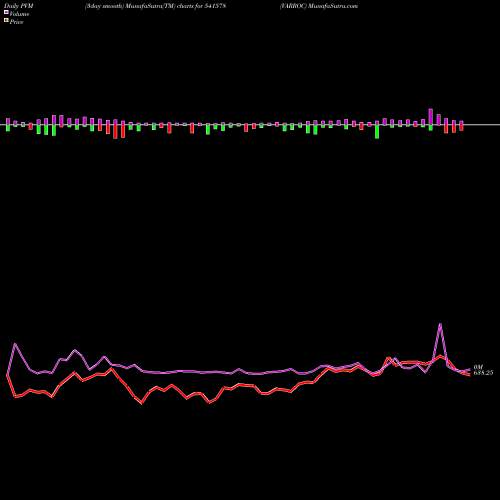Click the '(VARROC) MunafaSutra.com' label

(319, 6)
